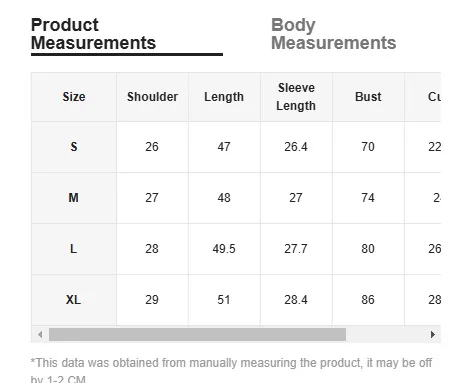Select the L size row label
Screen dimensions: 464x383
click(x=74, y=249)
